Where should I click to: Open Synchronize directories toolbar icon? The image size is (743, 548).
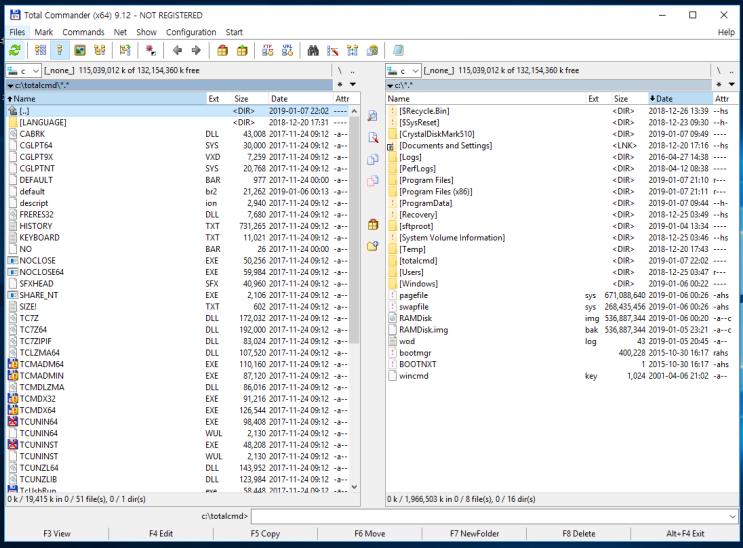pyautogui.click(x=353, y=50)
